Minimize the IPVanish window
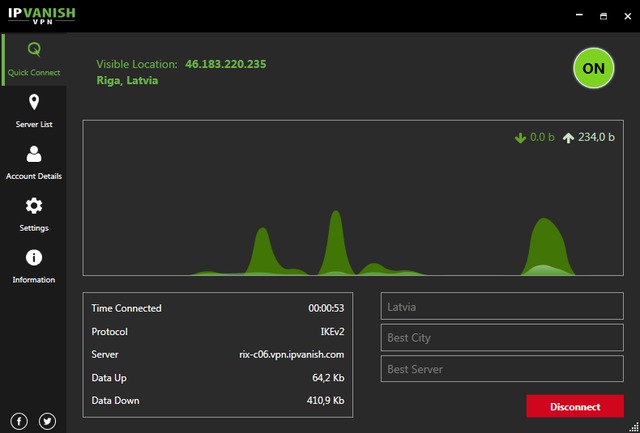The width and height of the screenshot is (640, 433). pos(577,16)
